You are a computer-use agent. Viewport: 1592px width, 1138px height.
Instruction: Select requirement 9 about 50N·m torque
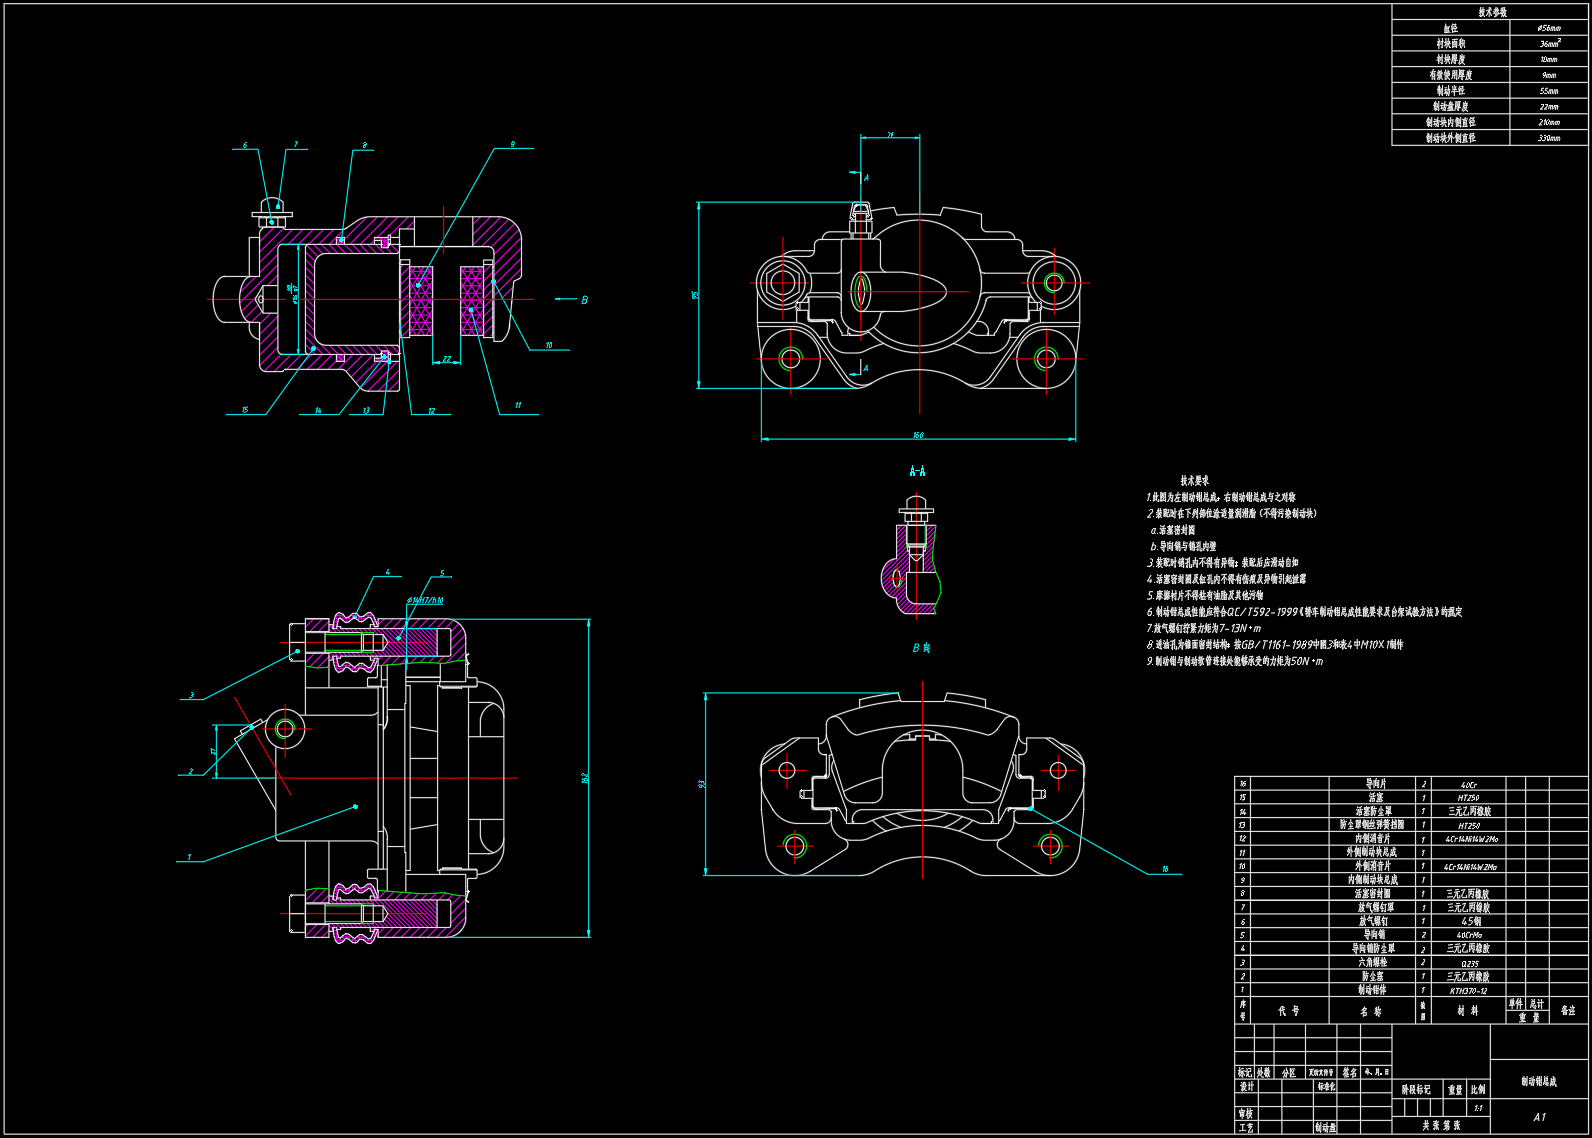(1234, 661)
